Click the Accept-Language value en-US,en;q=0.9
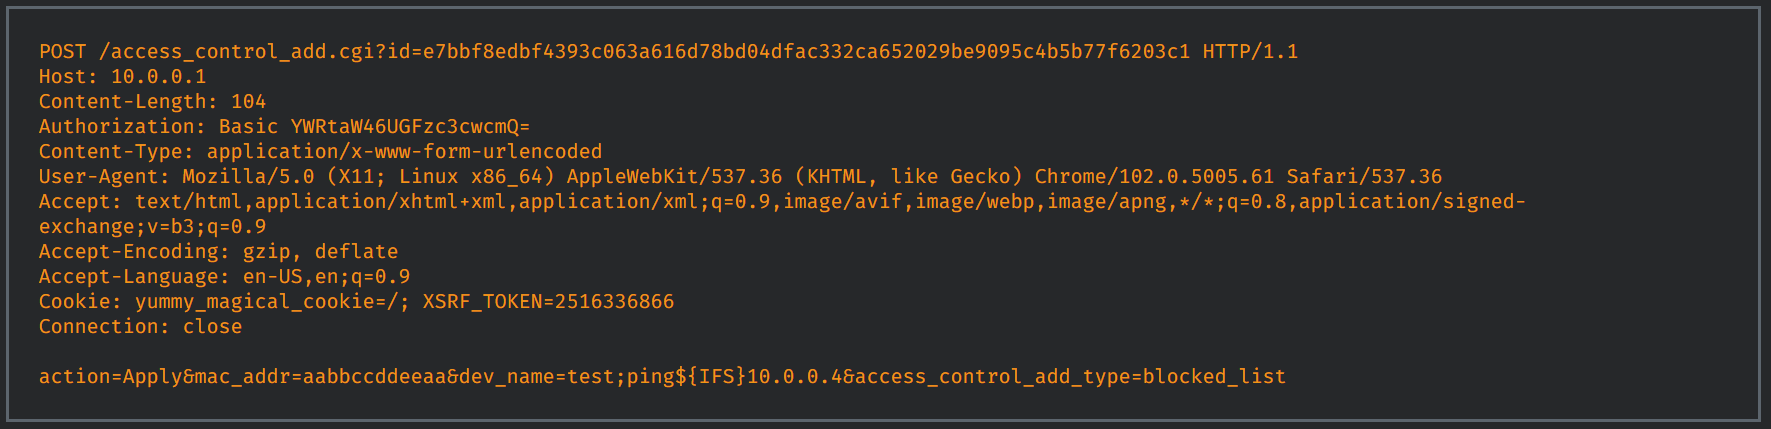The width and height of the screenshot is (1771, 429). (x=326, y=277)
